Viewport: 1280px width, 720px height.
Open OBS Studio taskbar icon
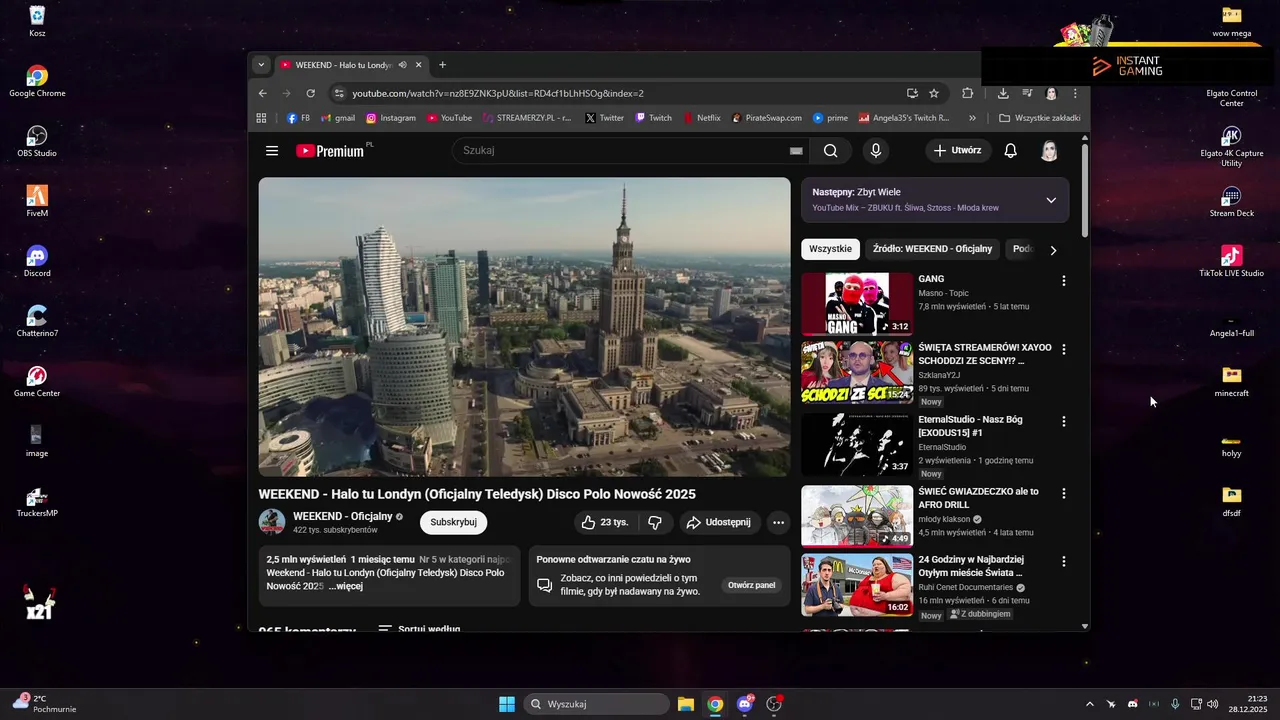click(774, 704)
